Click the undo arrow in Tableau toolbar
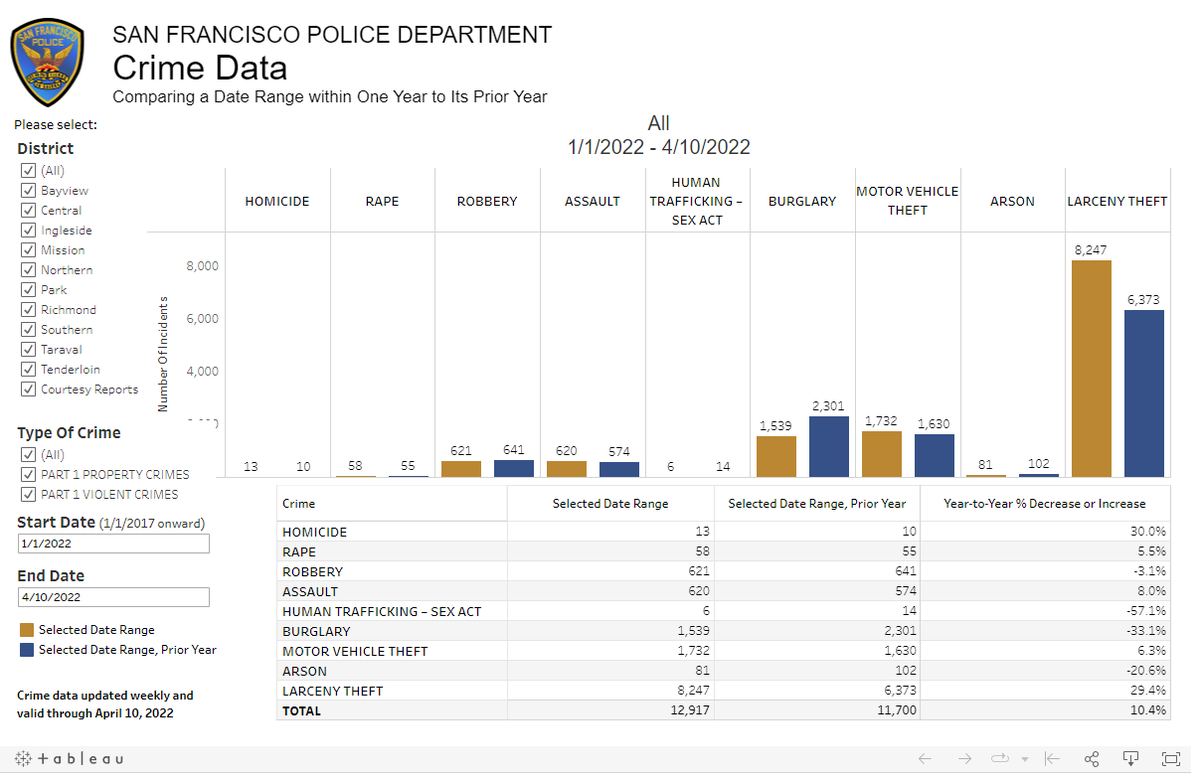1200x782 pixels. (925, 759)
